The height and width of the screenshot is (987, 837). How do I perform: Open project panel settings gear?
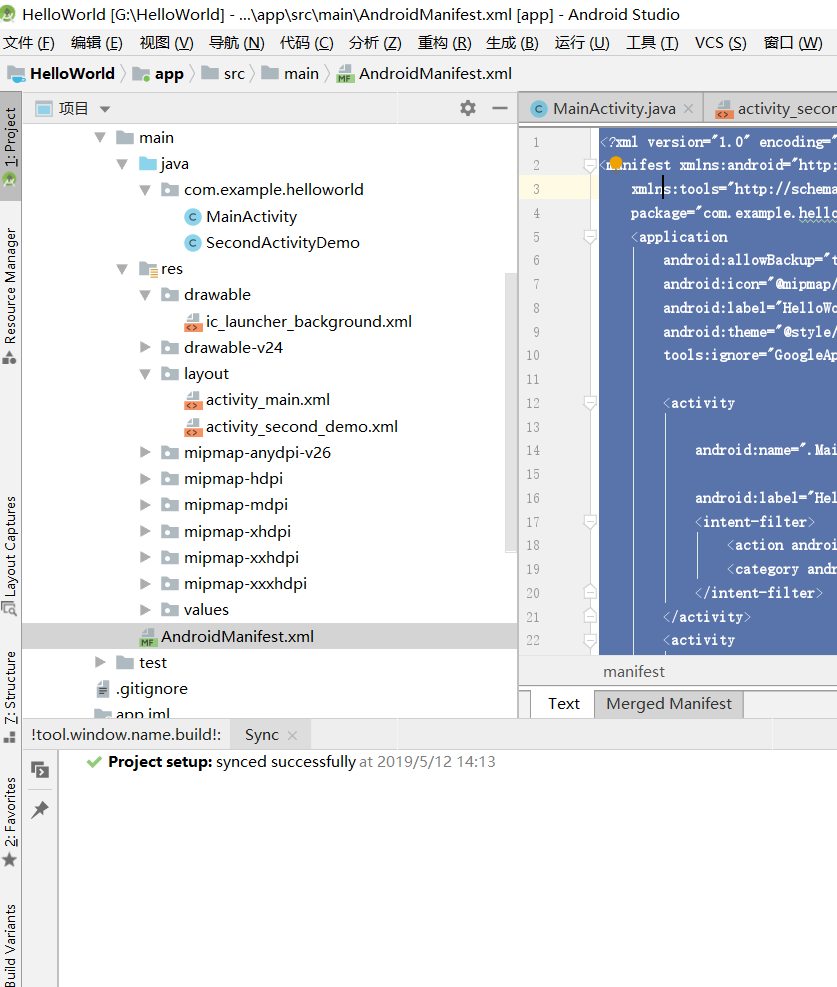click(468, 108)
